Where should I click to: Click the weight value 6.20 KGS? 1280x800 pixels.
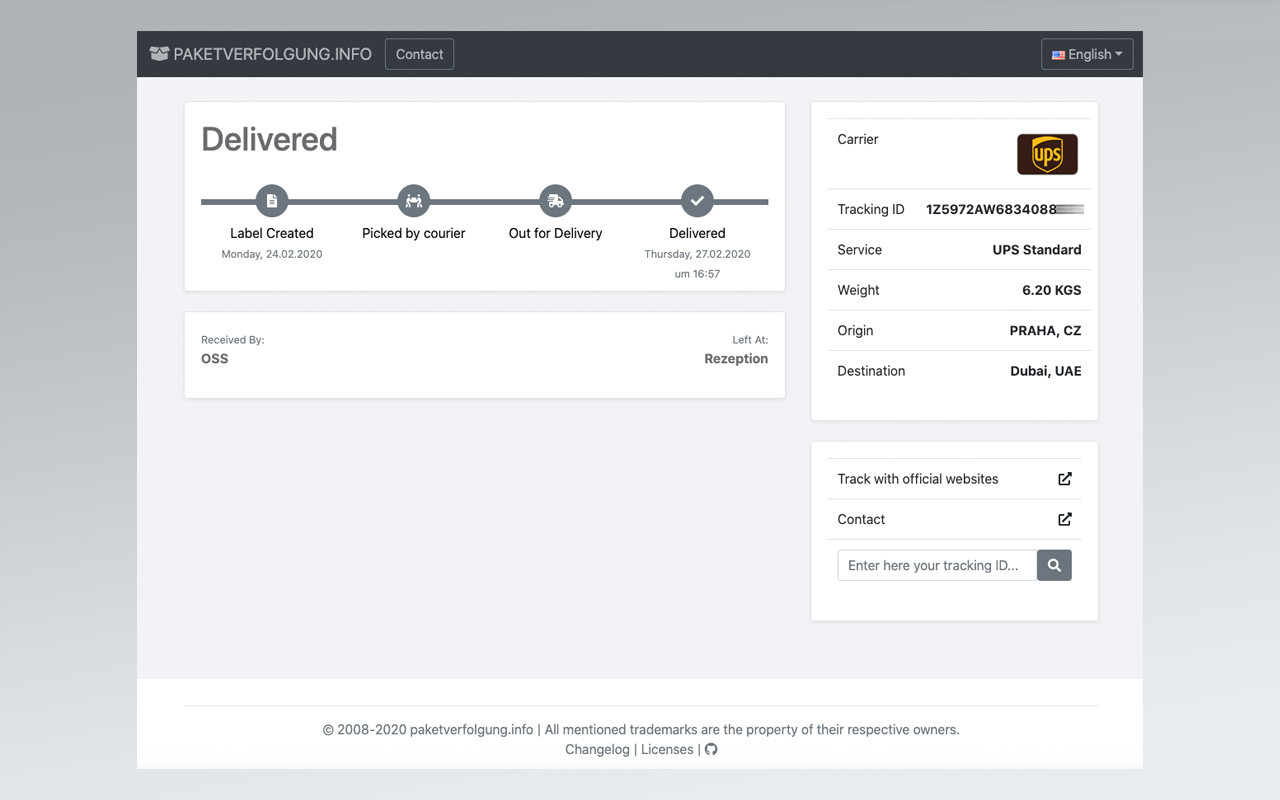click(x=1052, y=290)
